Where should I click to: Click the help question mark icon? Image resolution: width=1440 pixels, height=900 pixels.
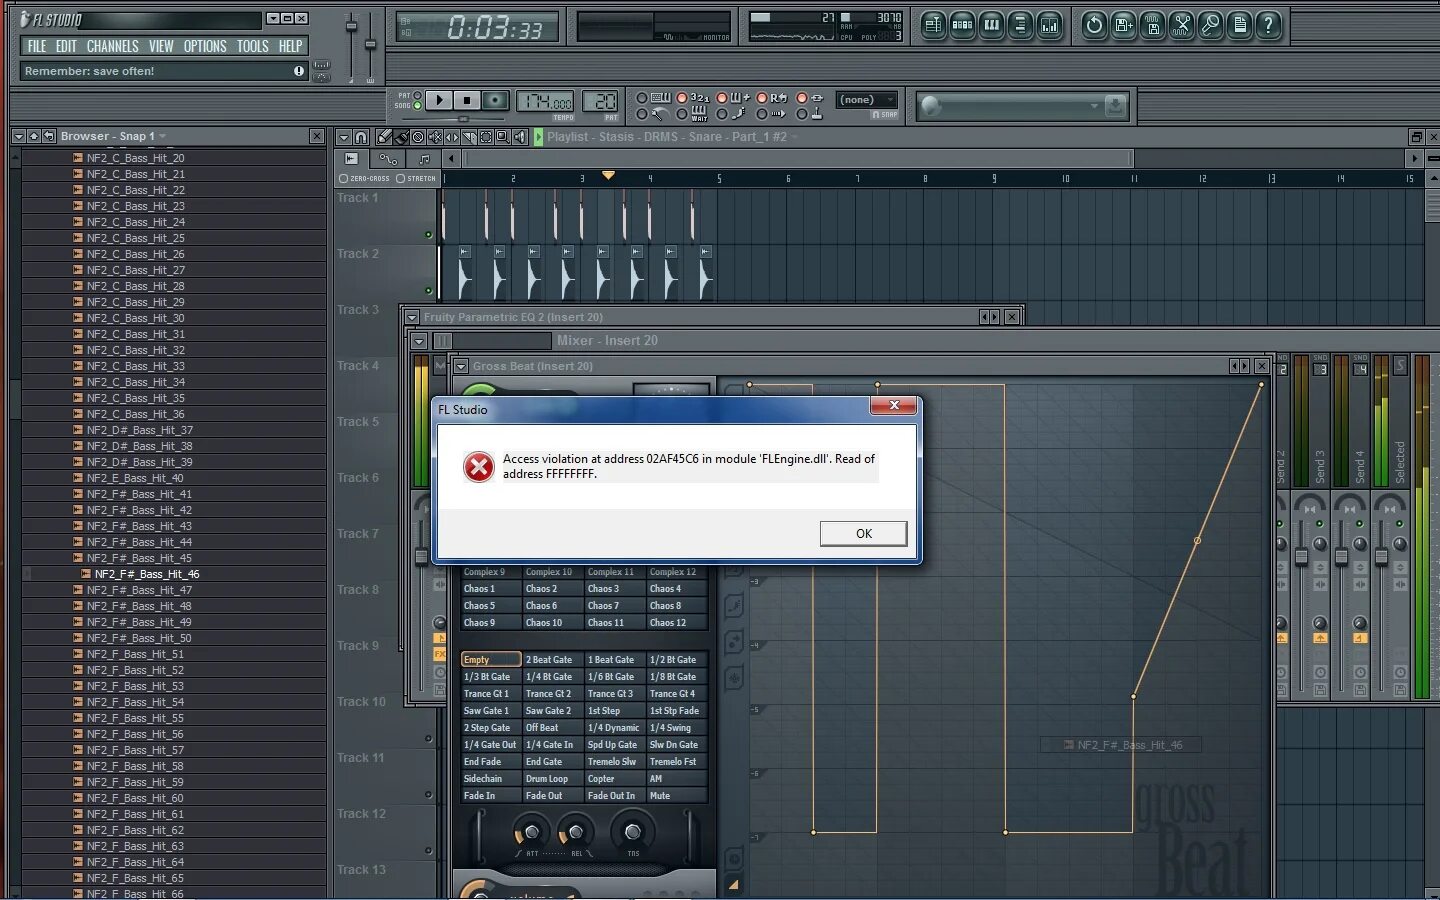(1268, 25)
